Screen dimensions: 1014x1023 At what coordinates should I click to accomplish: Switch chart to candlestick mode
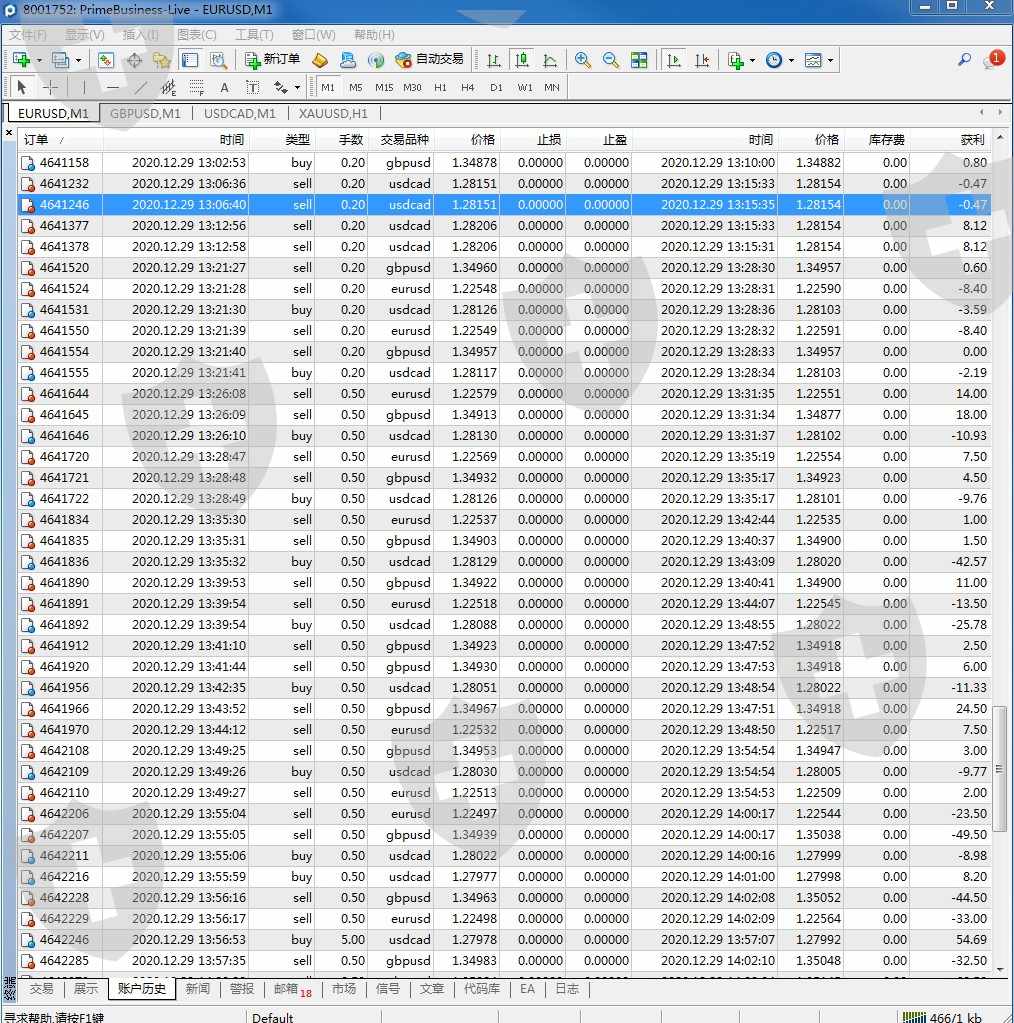[521, 60]
